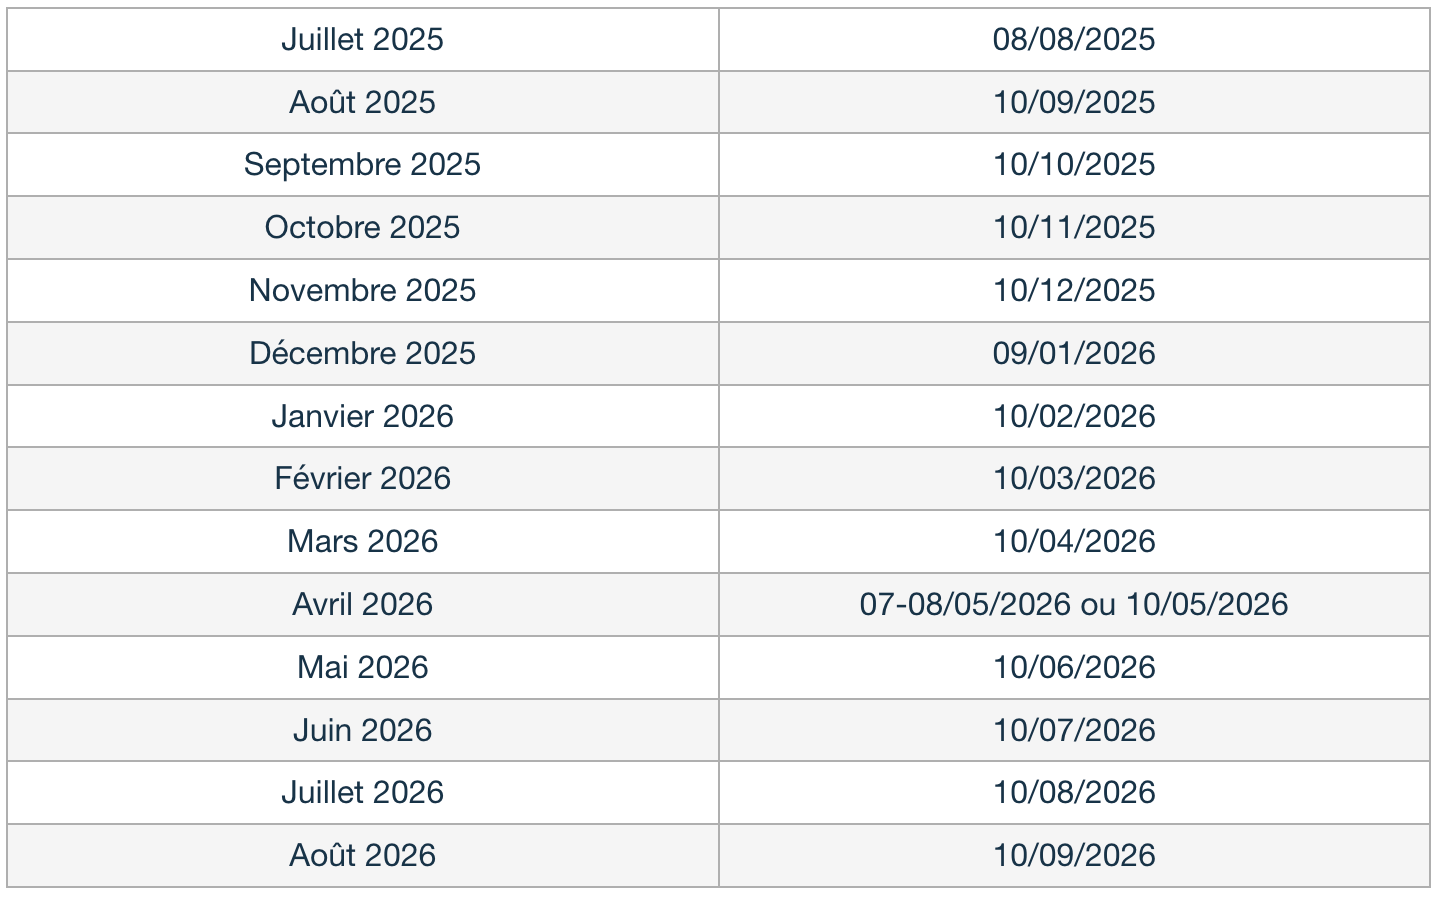The image size is (1446, 906).
Task: Select the date 10/11/2025
Action: tap(1074, 228)
